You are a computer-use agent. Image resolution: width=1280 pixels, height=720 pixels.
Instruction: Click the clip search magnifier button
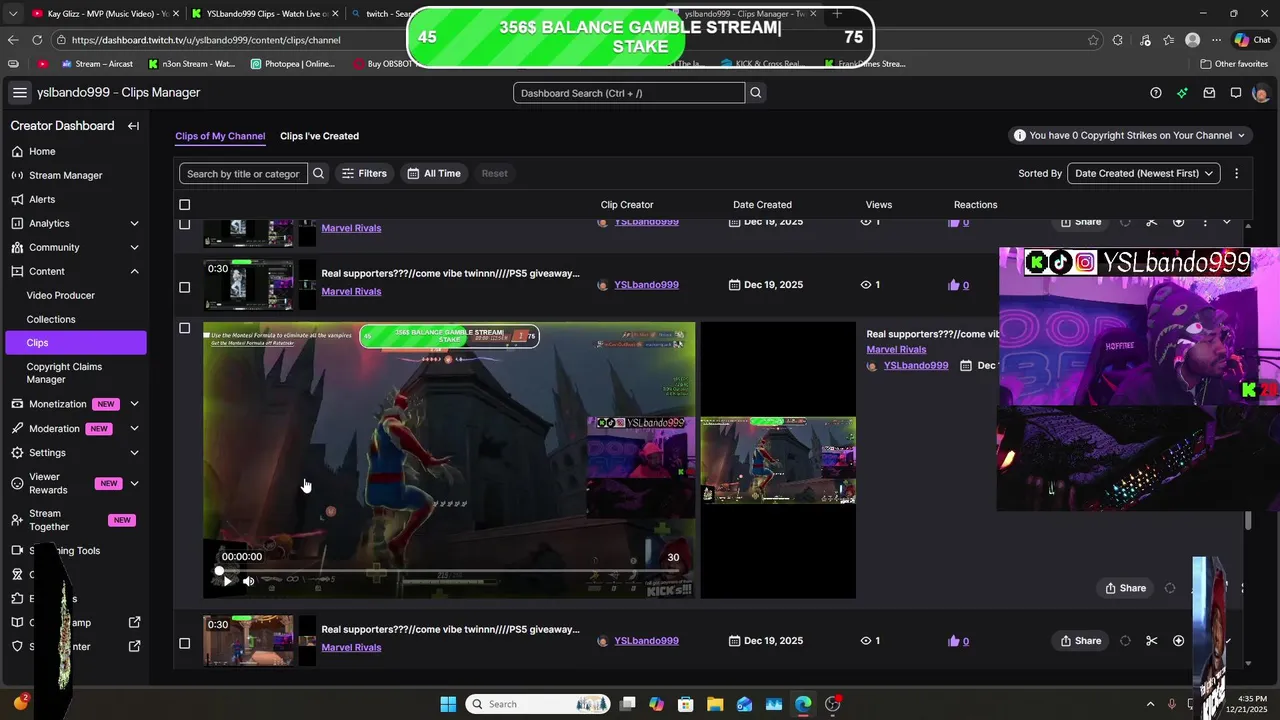pos(319,174)
